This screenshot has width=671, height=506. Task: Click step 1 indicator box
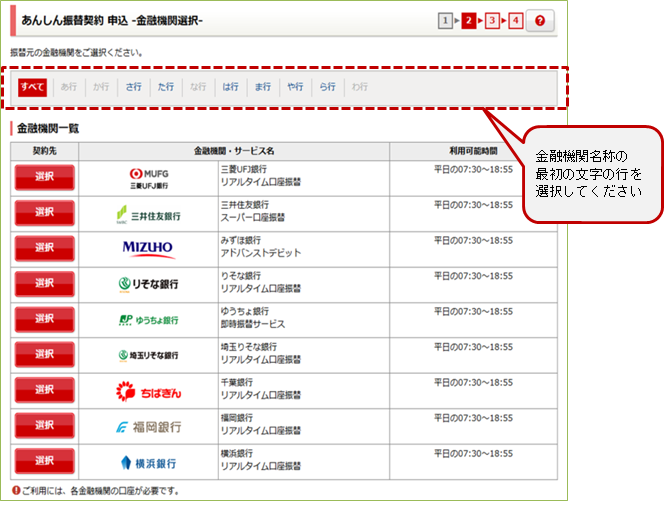coord(445,21)
